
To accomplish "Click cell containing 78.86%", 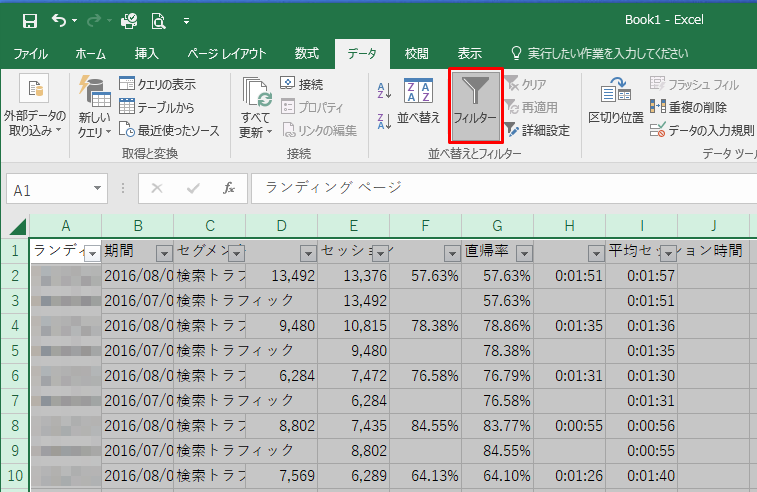I will 497,325.
